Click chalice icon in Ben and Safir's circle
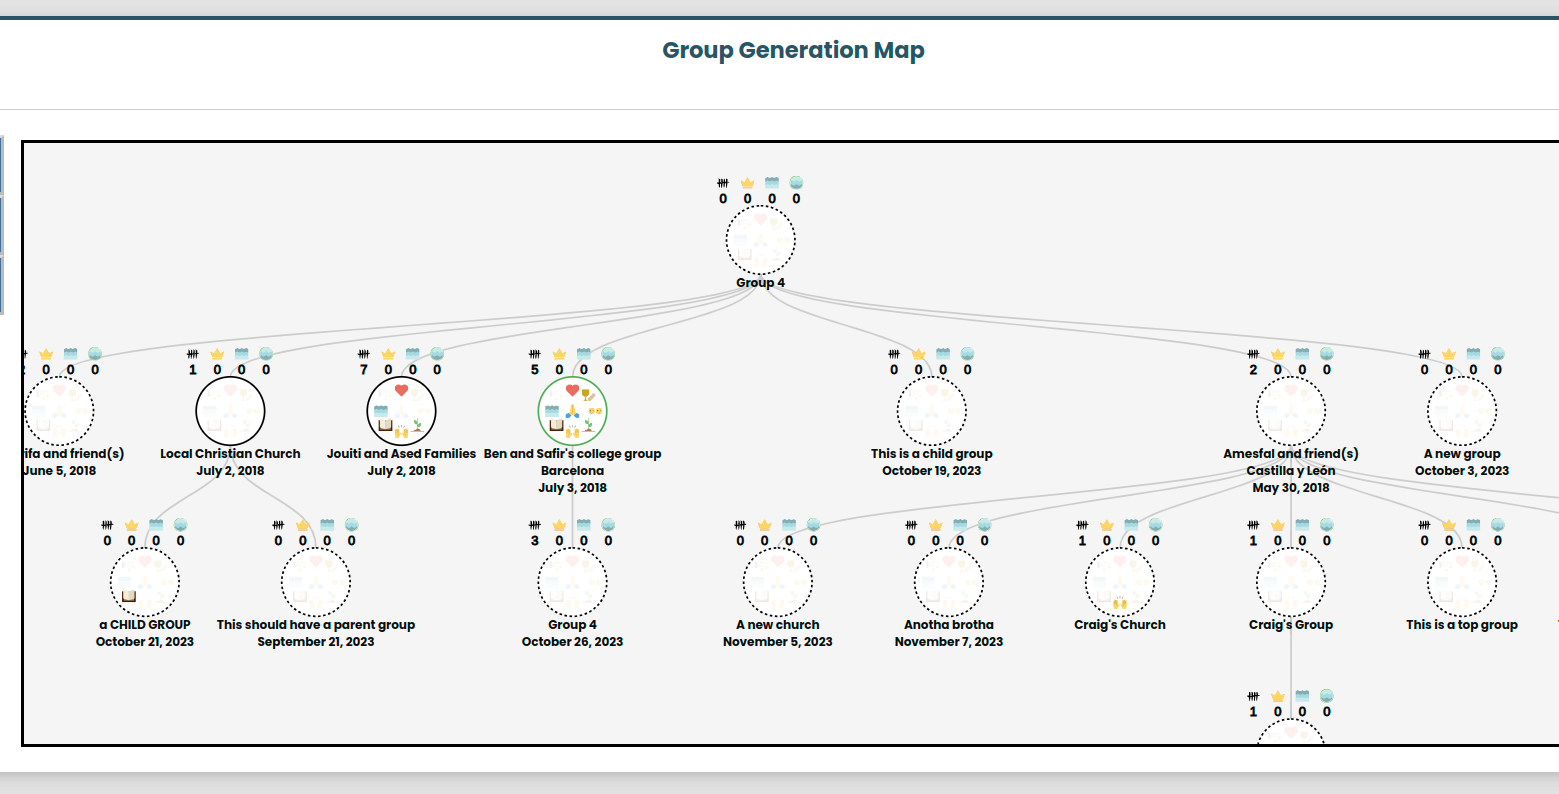The image size is (1559, 794). (x=588, y=394)
